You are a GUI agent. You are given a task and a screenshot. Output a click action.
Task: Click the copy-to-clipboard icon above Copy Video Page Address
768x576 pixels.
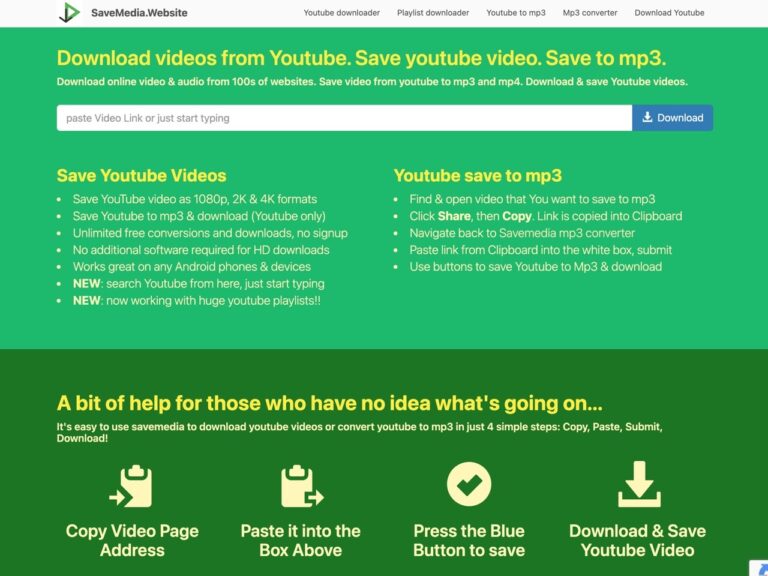coord(131,486)
